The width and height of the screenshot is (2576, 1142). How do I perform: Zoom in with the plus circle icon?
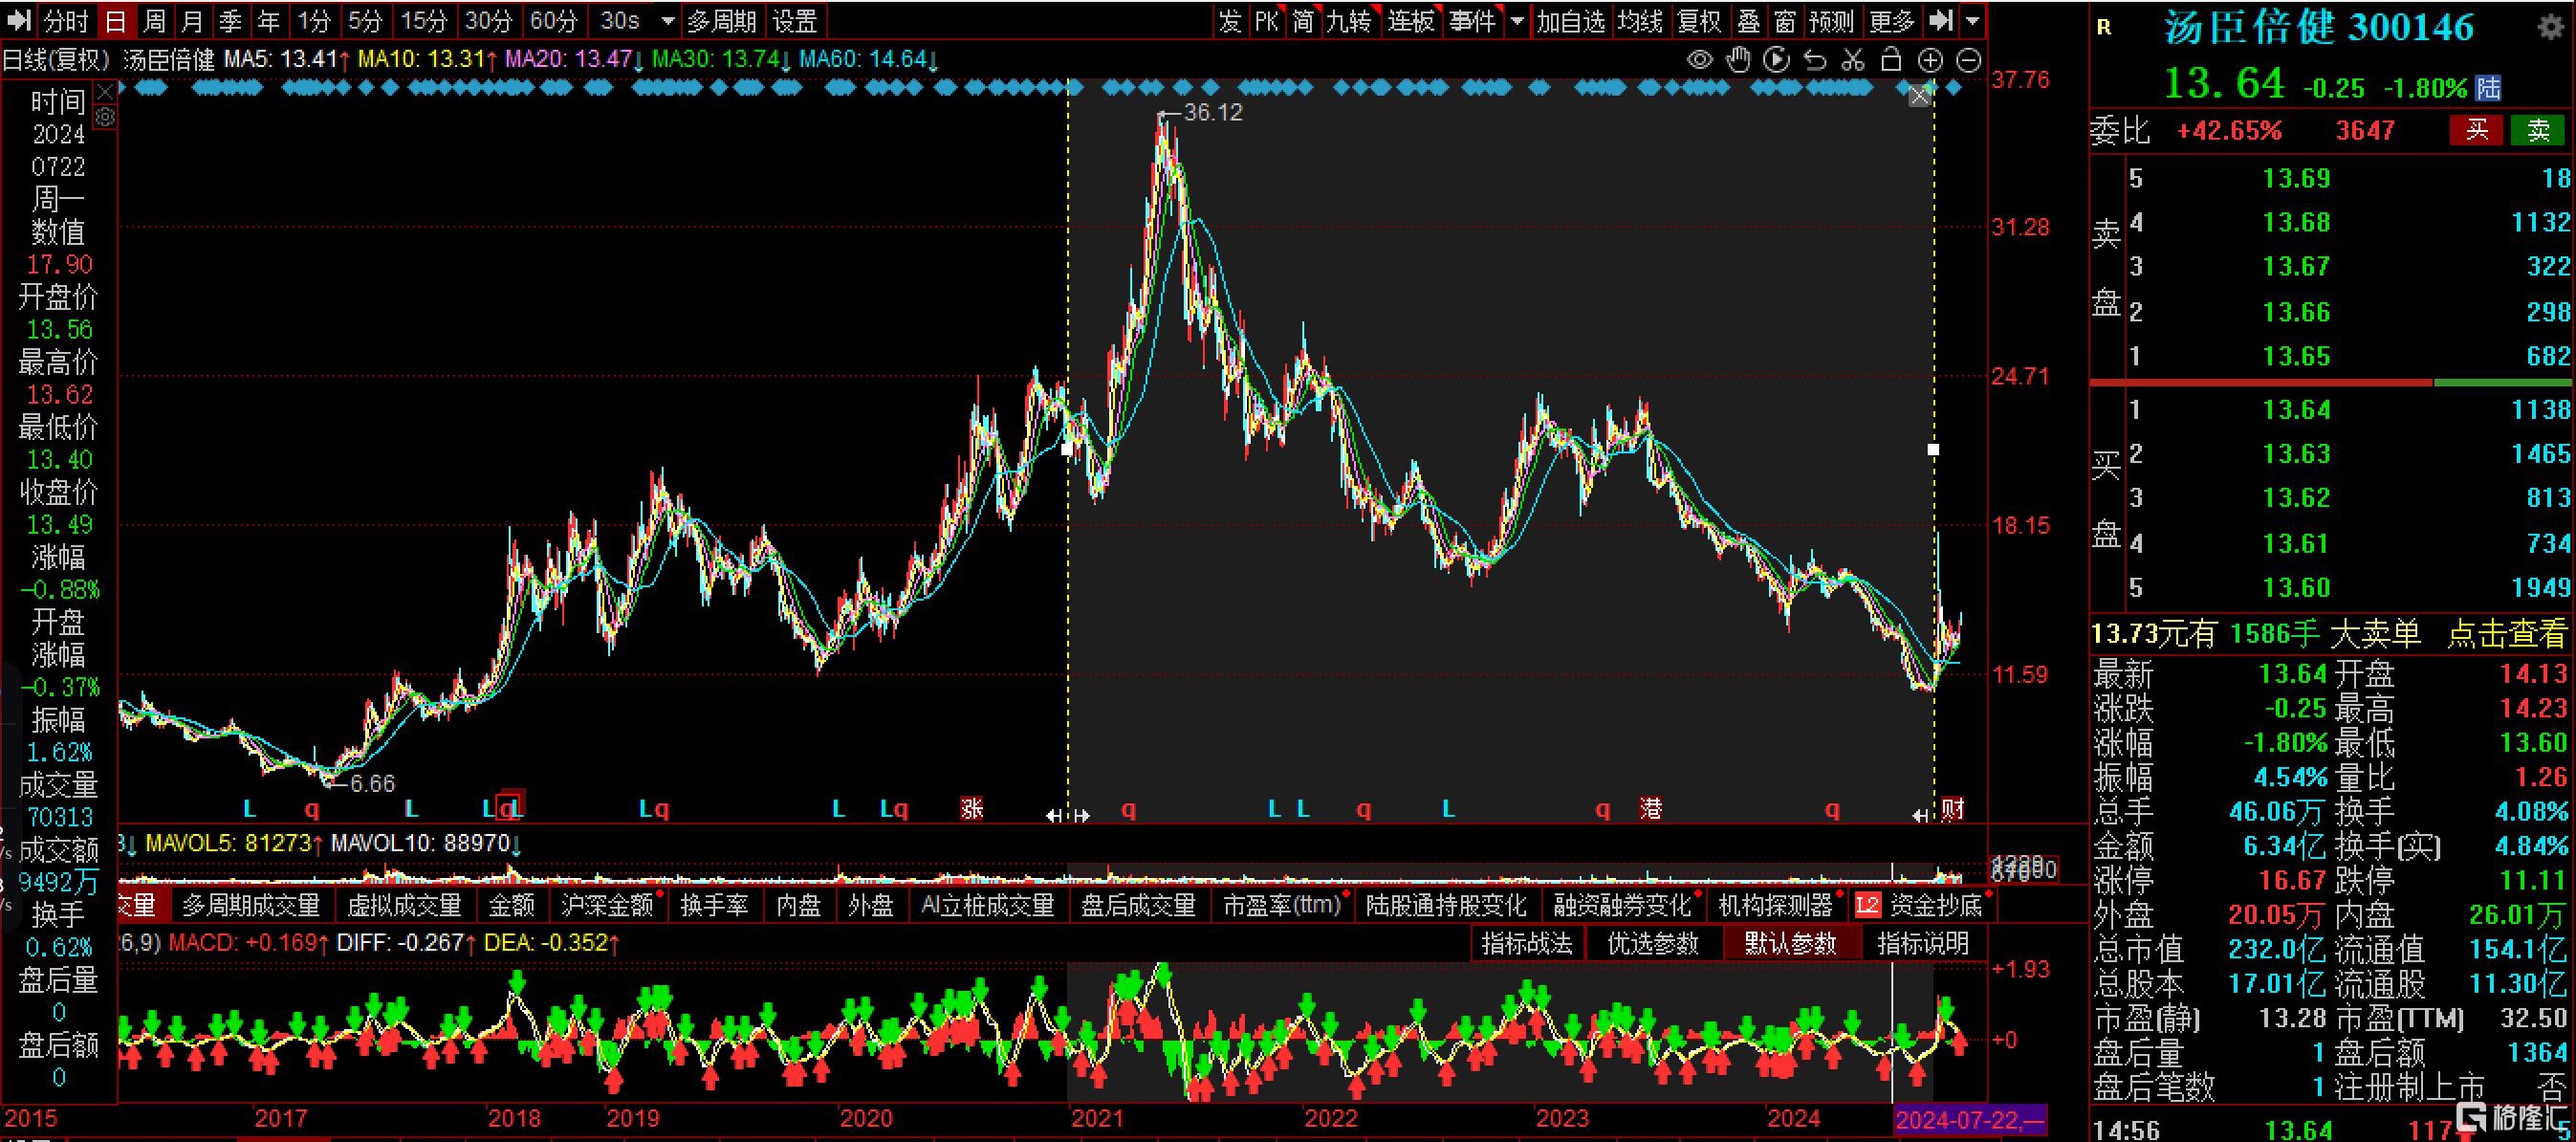coord(1930,61)
